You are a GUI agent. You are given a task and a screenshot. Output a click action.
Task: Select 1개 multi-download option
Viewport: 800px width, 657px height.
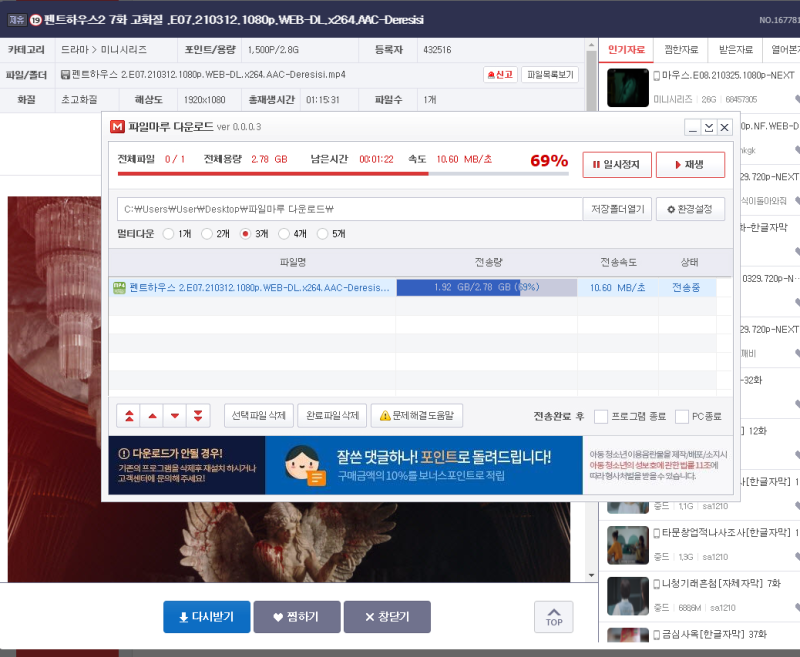click(x=168, y=234)
